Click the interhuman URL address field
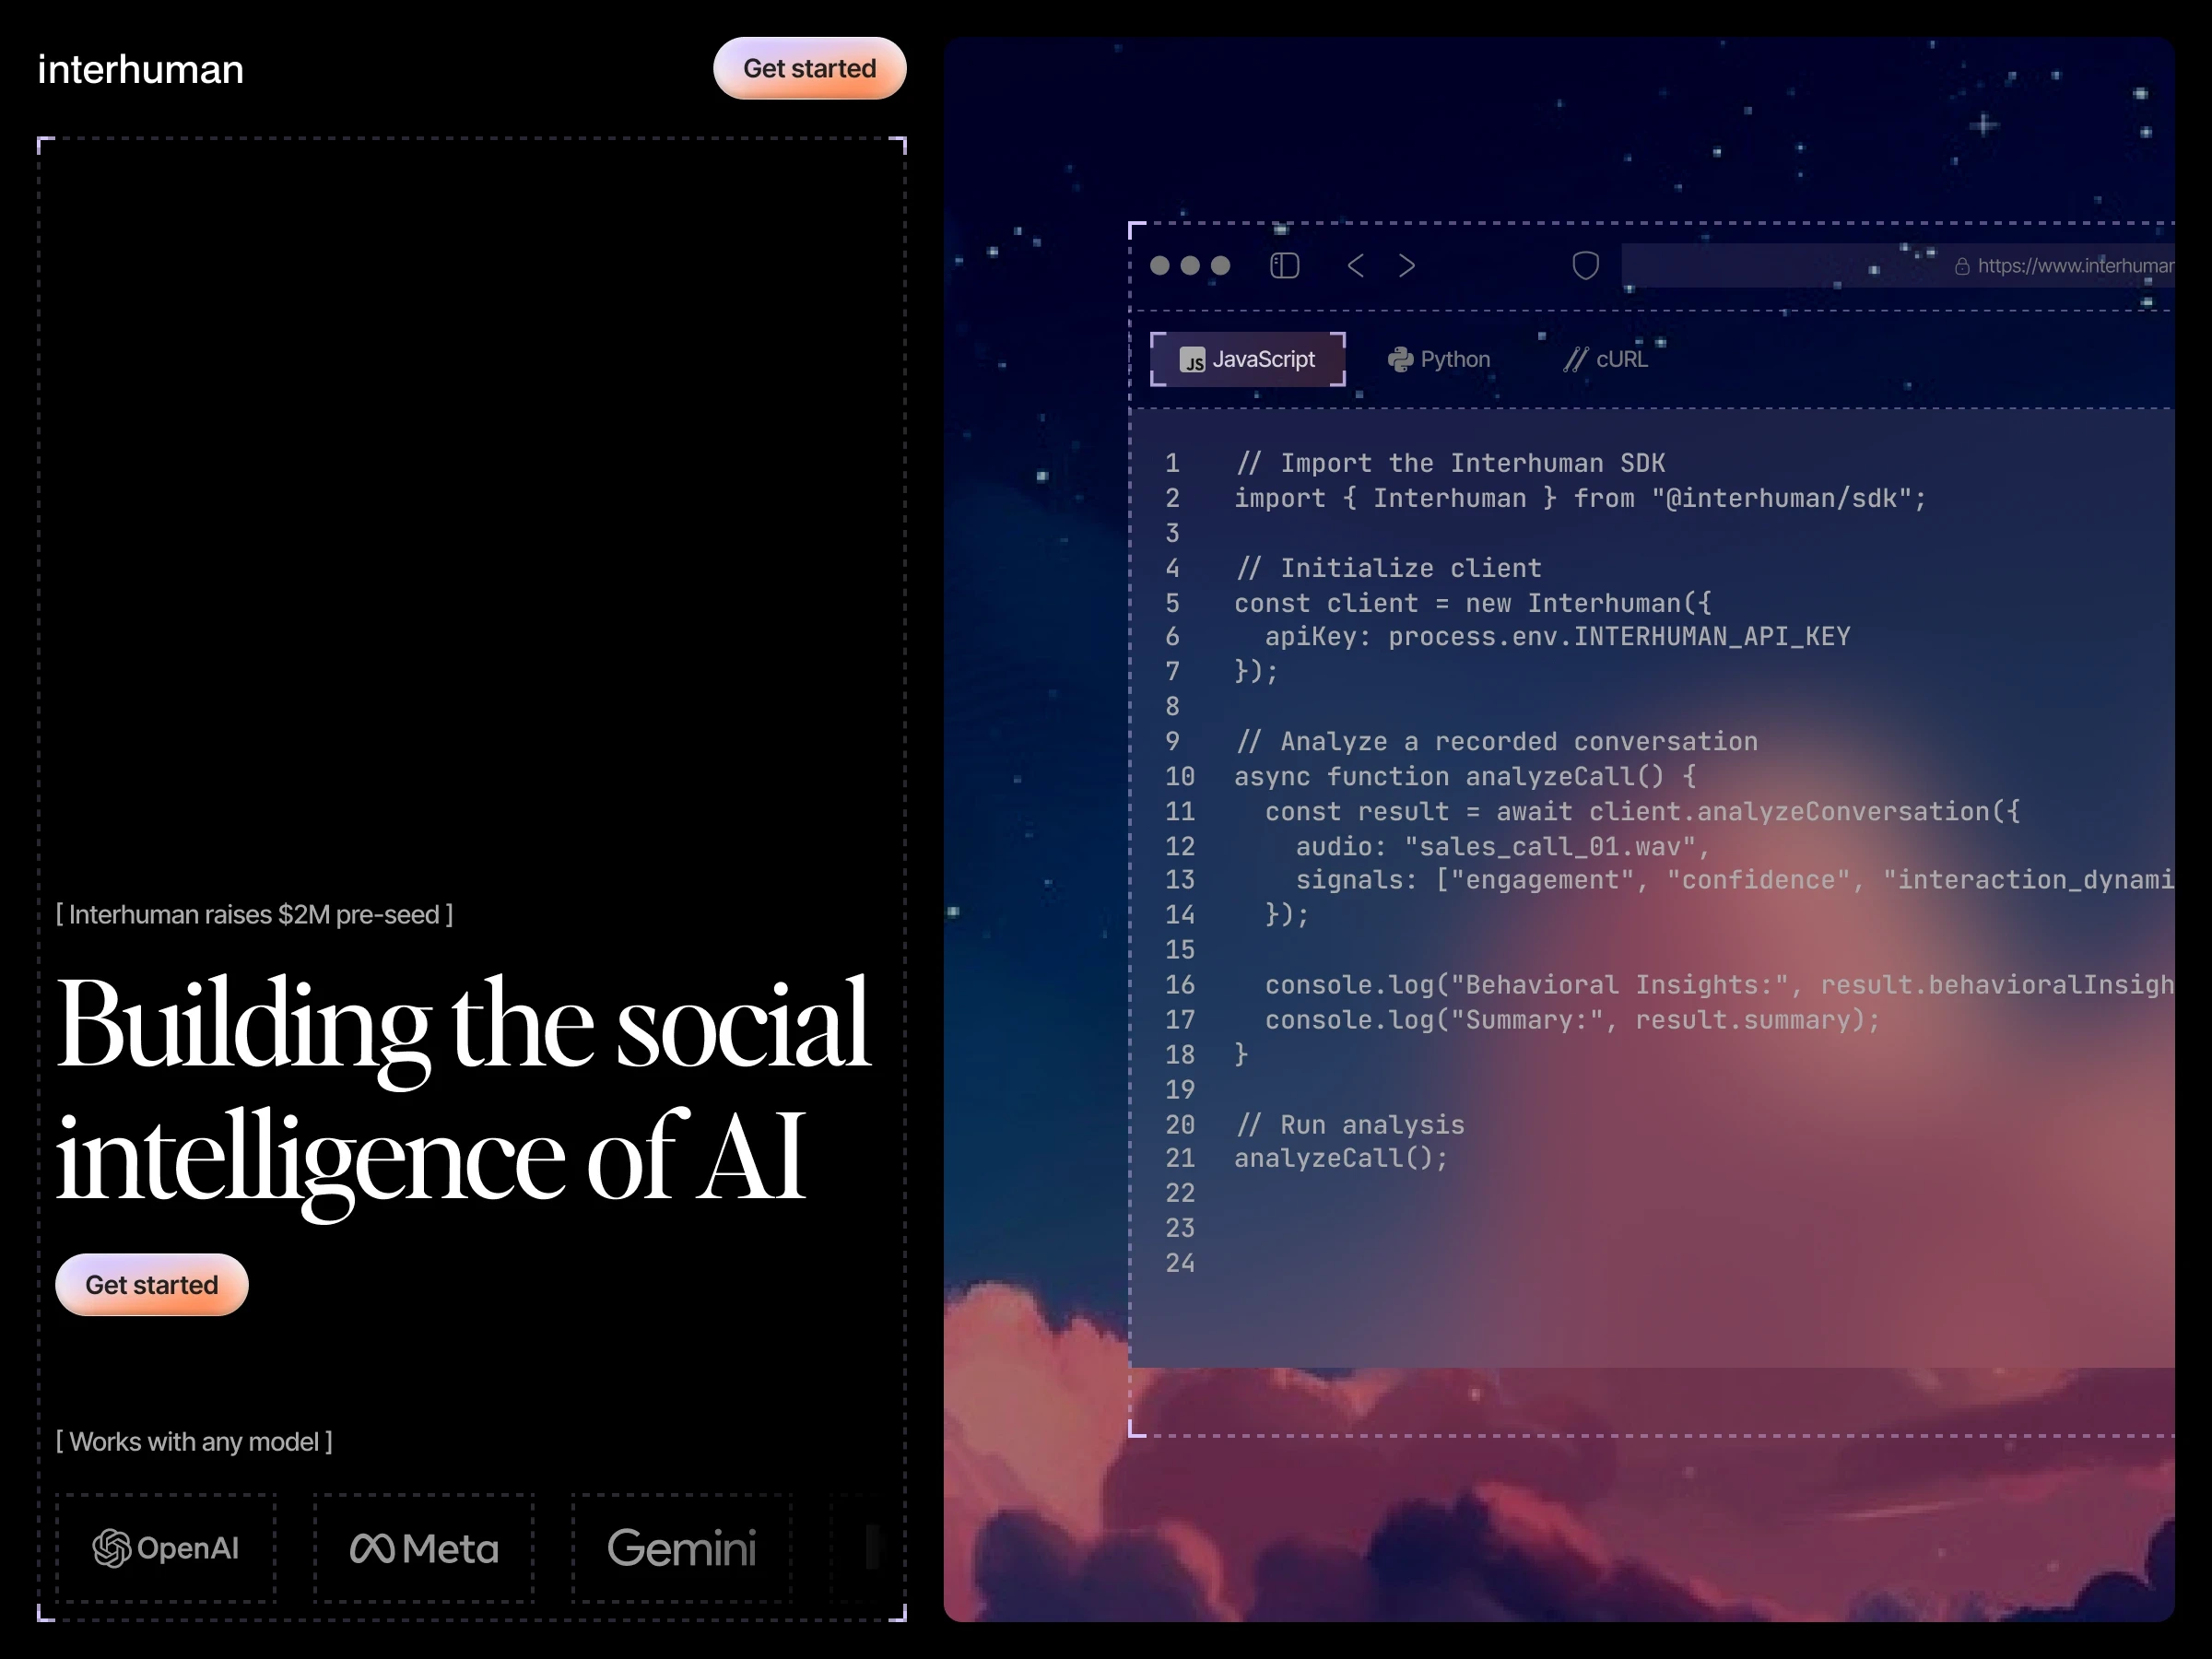Image resolution: width=2212 pixels, height=1659 pixels. tap(2074, 266)
